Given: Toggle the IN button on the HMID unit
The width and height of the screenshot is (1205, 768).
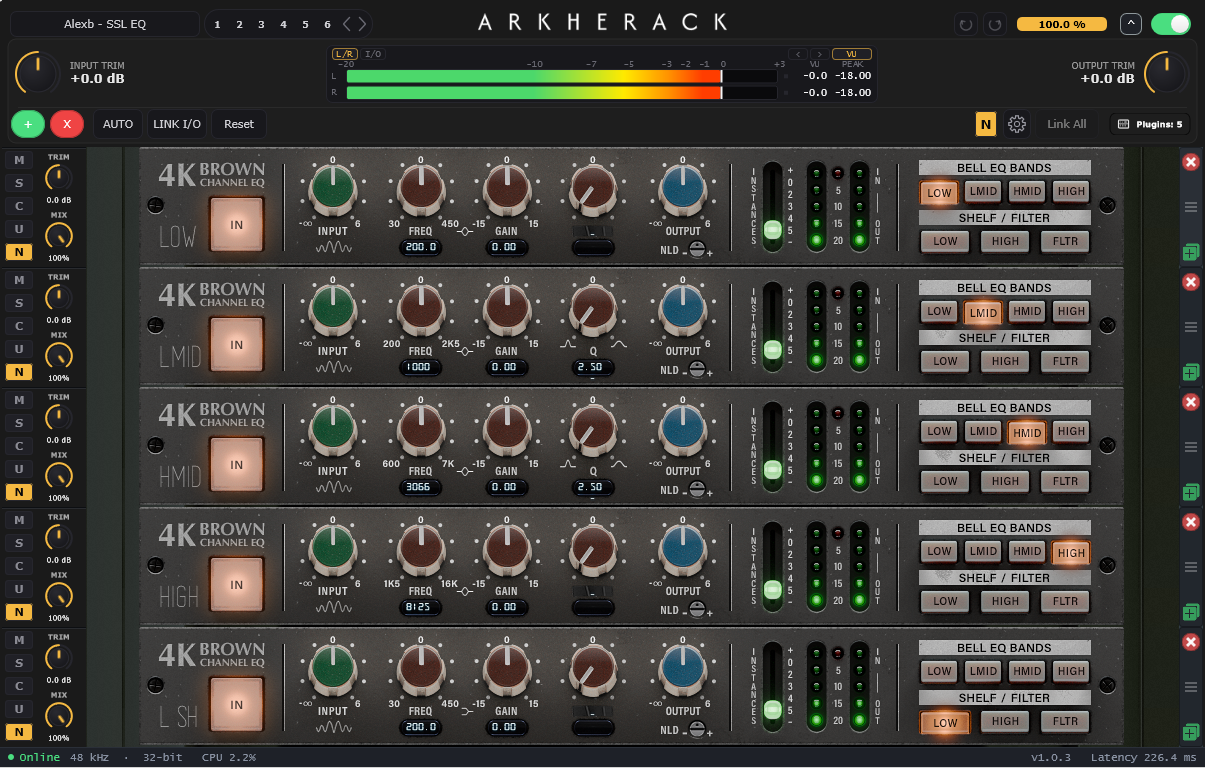Looking at the screenshot, I should [x=236, y=465].
